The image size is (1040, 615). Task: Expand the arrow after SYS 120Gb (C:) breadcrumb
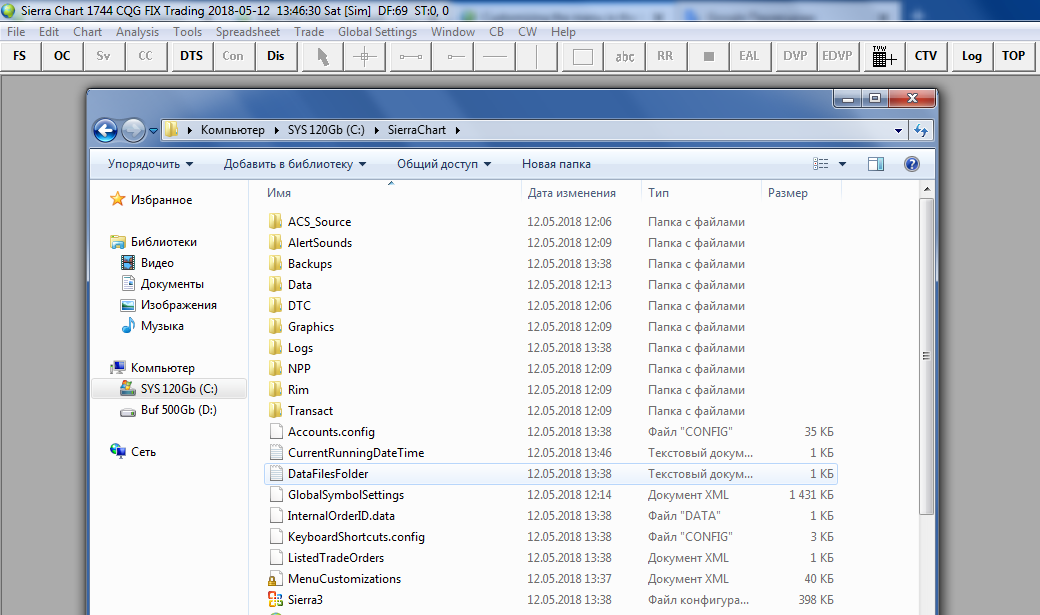pyautogui.click(x=377, y=130)
